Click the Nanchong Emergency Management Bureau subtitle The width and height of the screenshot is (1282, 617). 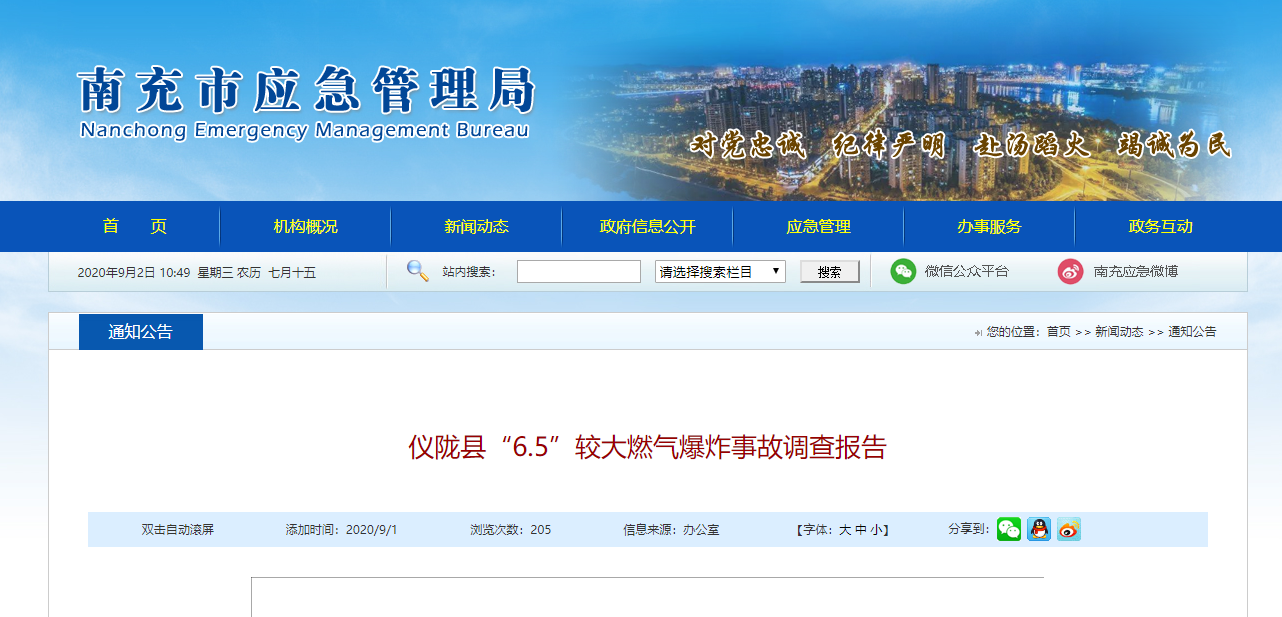click(x=304, y=130)
